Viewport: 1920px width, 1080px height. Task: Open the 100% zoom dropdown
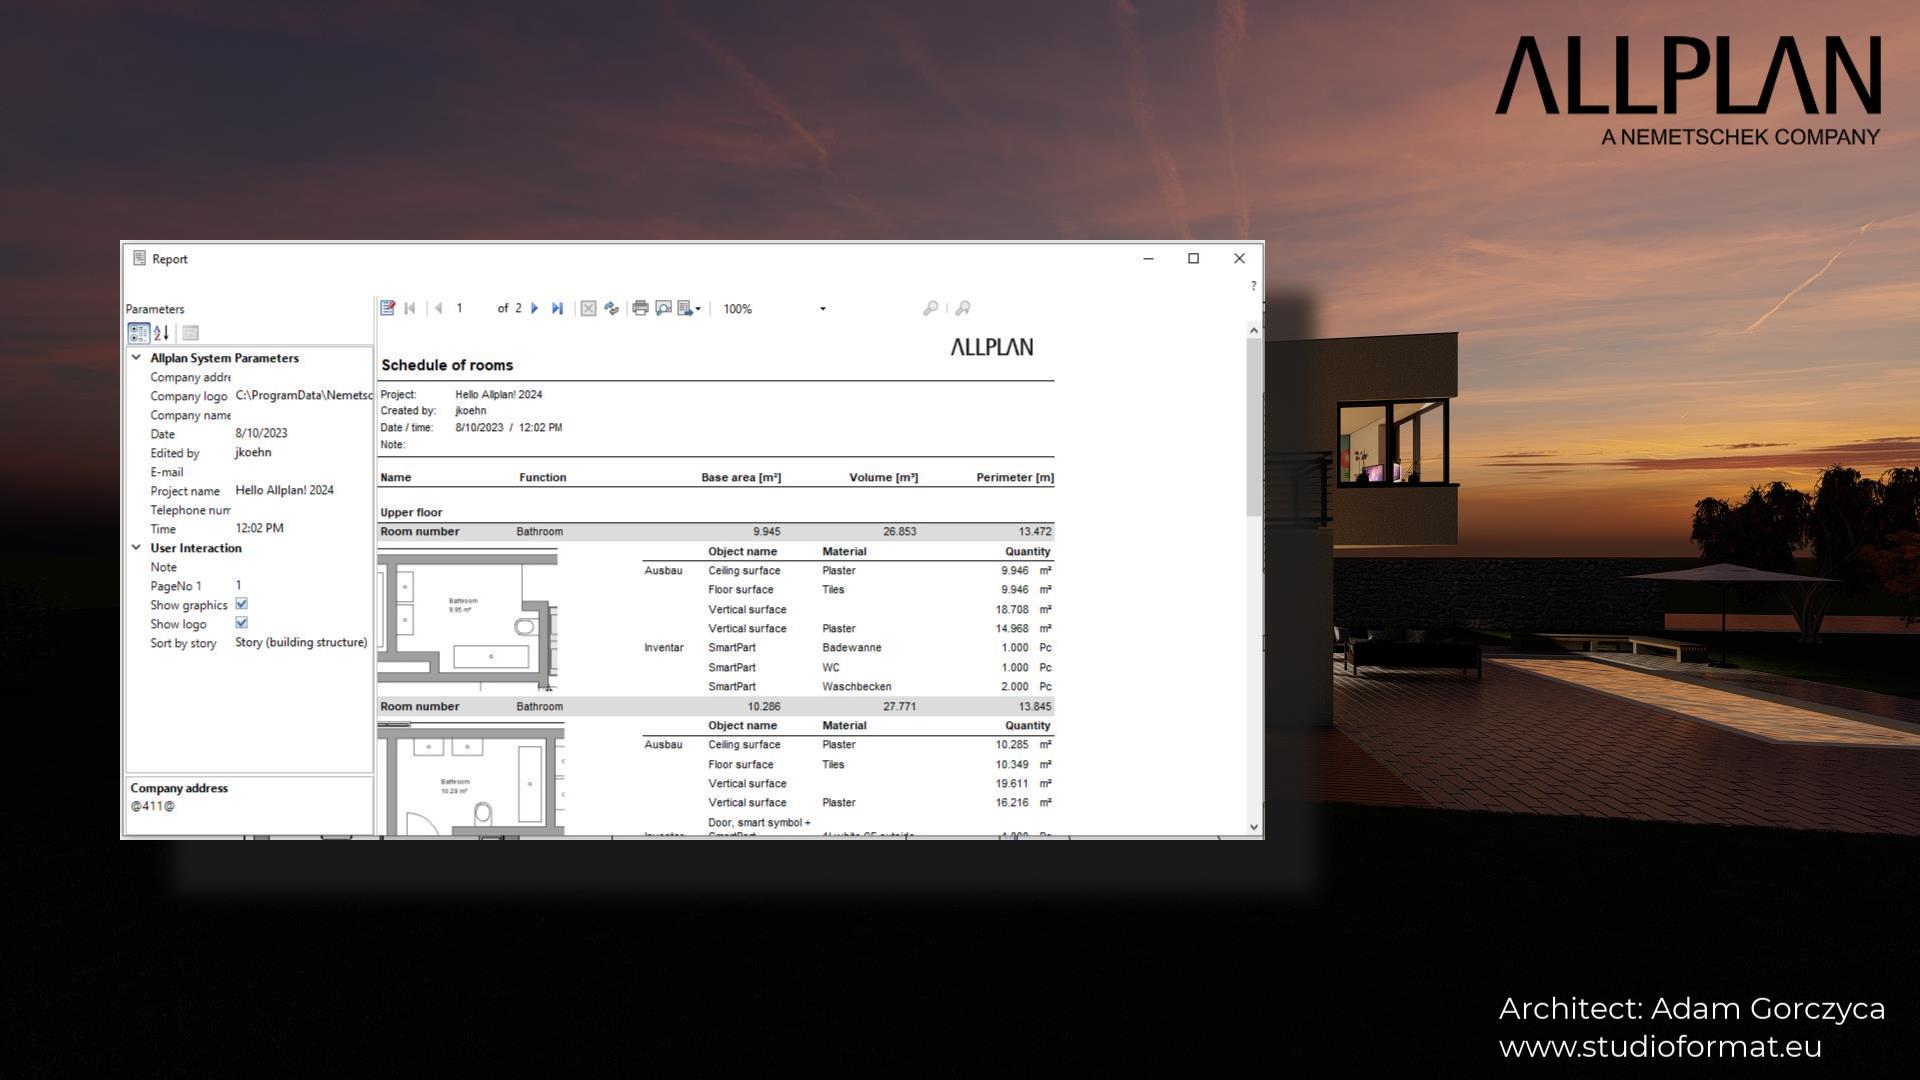click(x=823, y=309)
